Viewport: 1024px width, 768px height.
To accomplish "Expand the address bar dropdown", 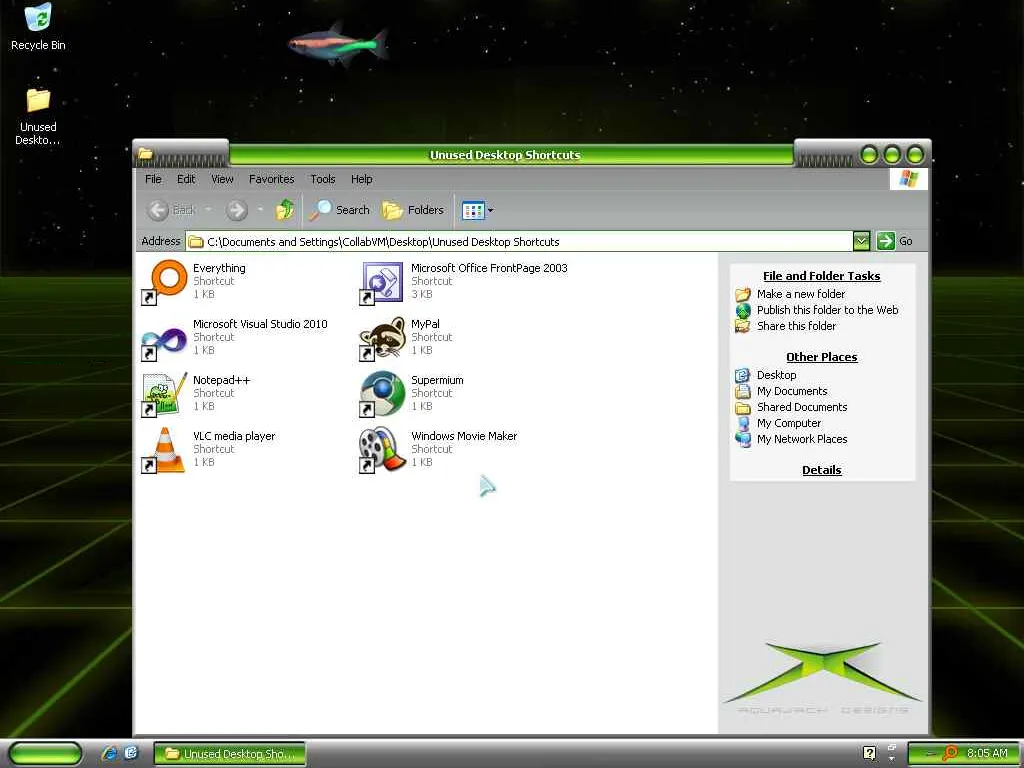I will [x=861, y=241].
